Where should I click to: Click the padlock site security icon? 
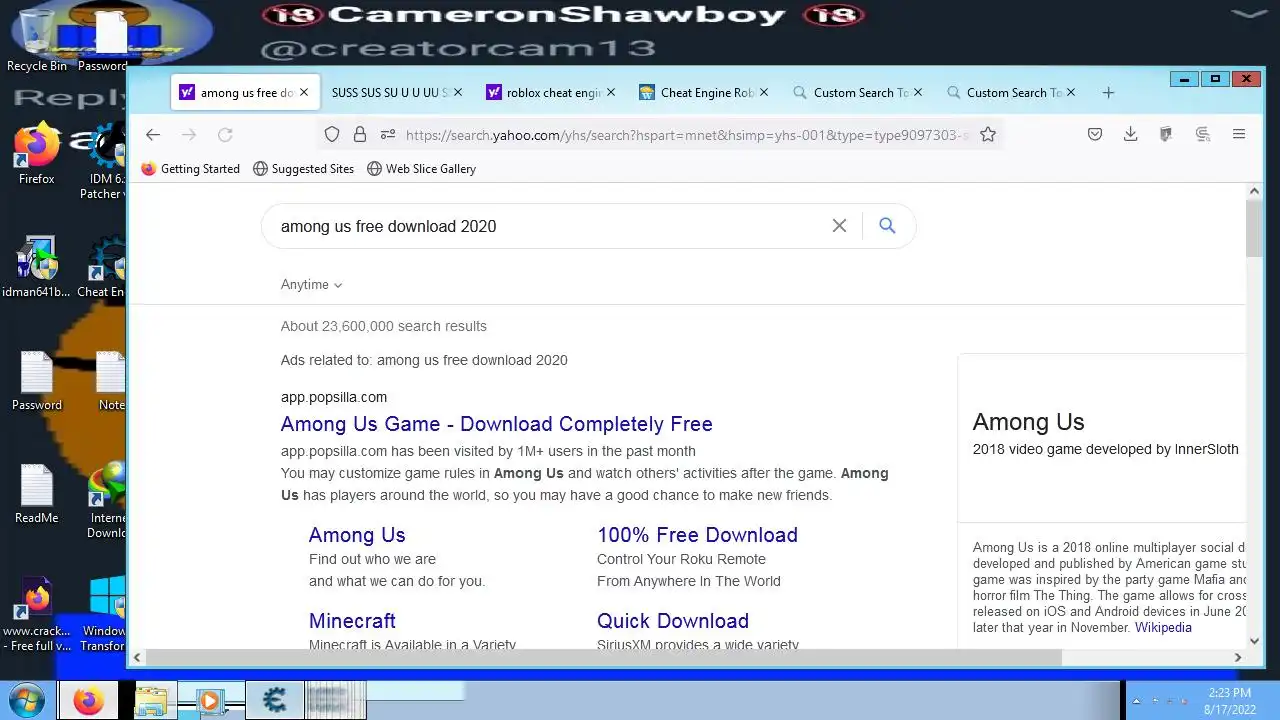click(360, 134)
